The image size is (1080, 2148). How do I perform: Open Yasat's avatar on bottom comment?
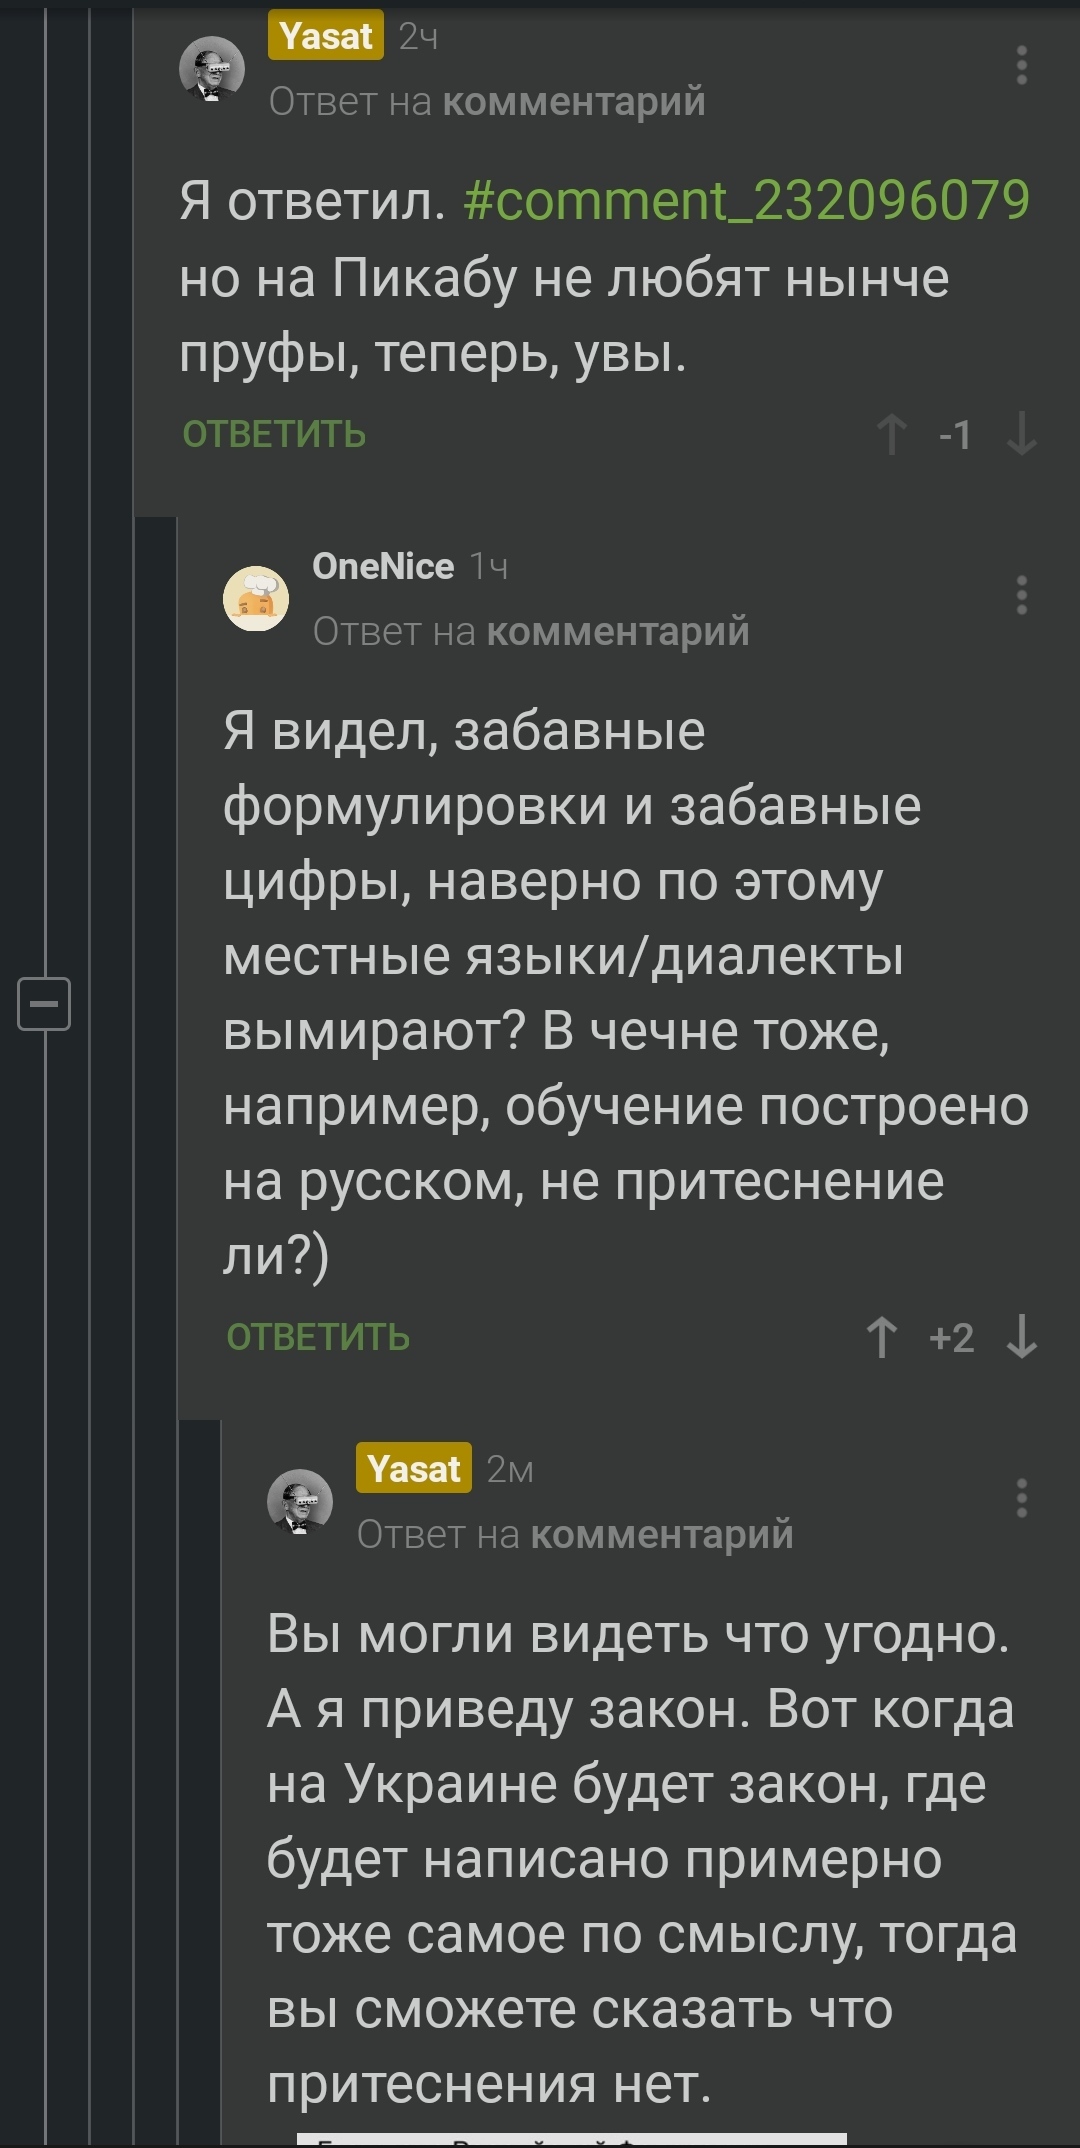tap(300, 1501)
